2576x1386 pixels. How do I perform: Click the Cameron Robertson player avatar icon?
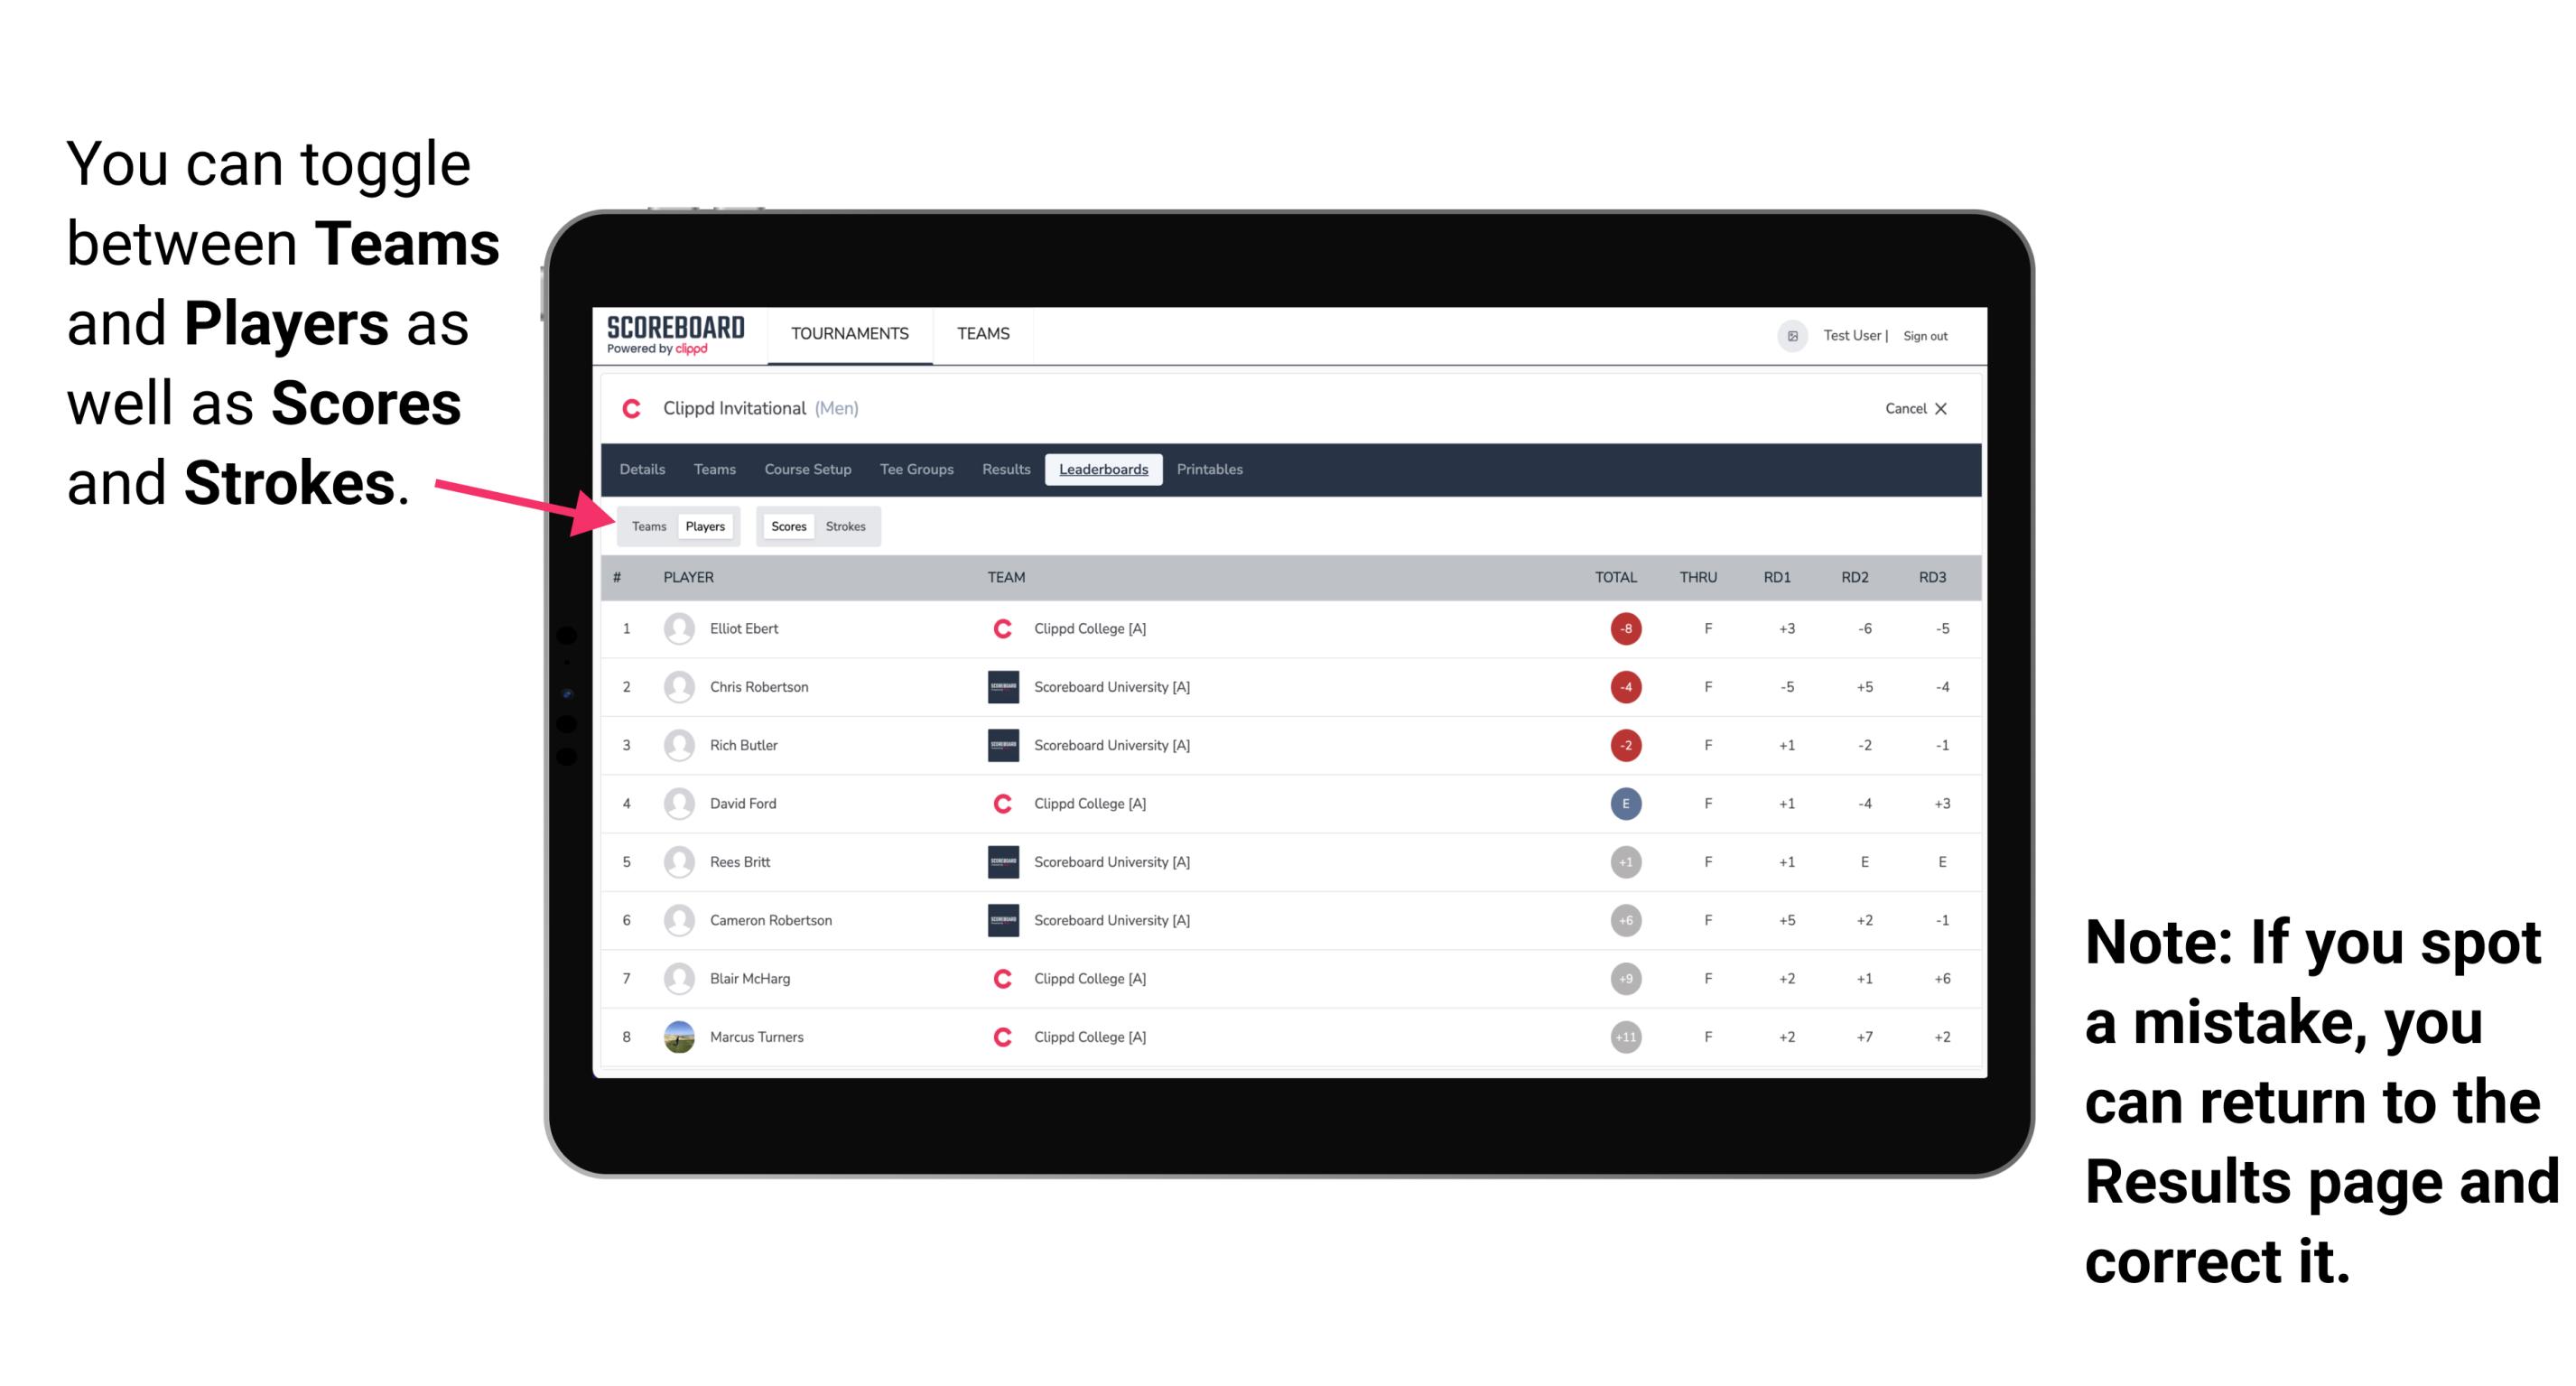click(x=679, y=922)
